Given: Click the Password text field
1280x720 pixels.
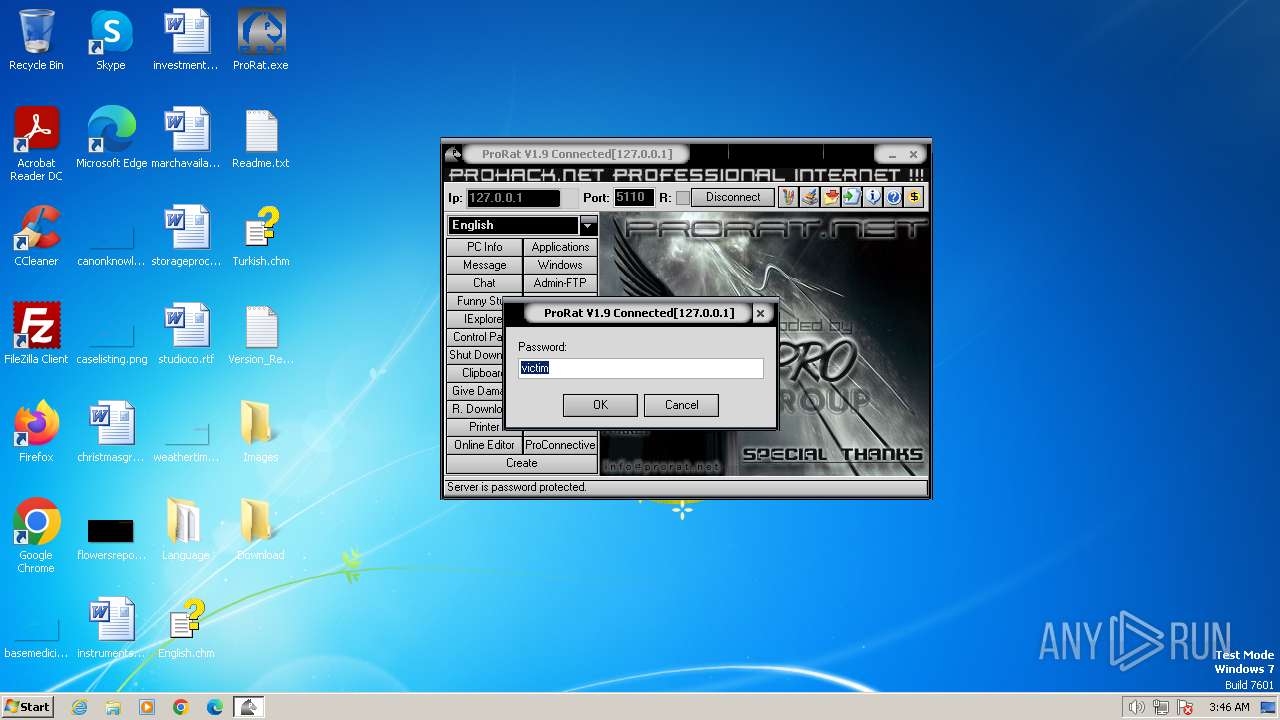Looking at the screenshot, I should pos(641,368).
